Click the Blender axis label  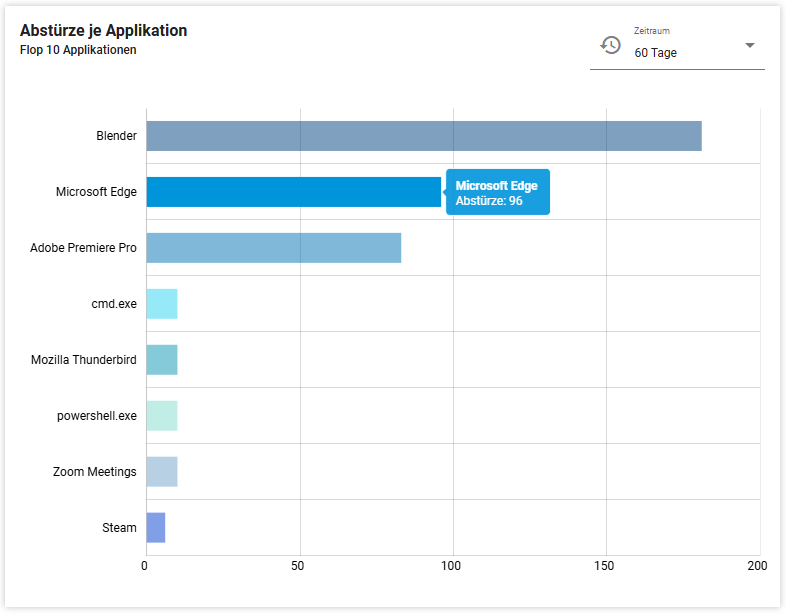pyautogui.click(x=116, y=136)
